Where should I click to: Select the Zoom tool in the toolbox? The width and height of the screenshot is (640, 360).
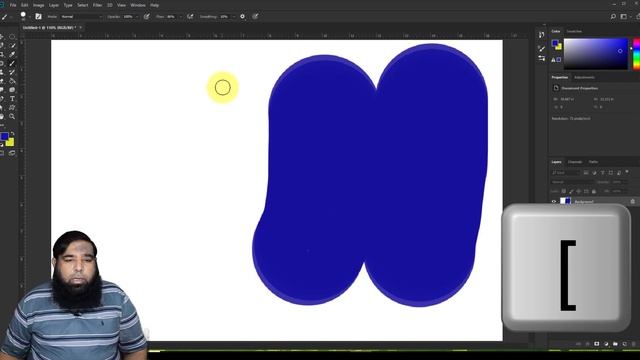point(12,117)
